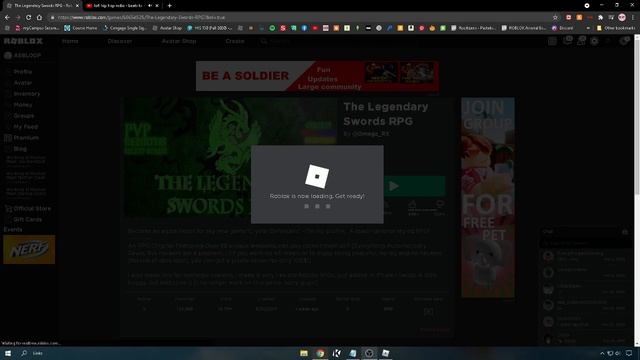This screenshot has width=640, height=360.
Task: Click the NERF event banner
Action: tap(29, 249)
